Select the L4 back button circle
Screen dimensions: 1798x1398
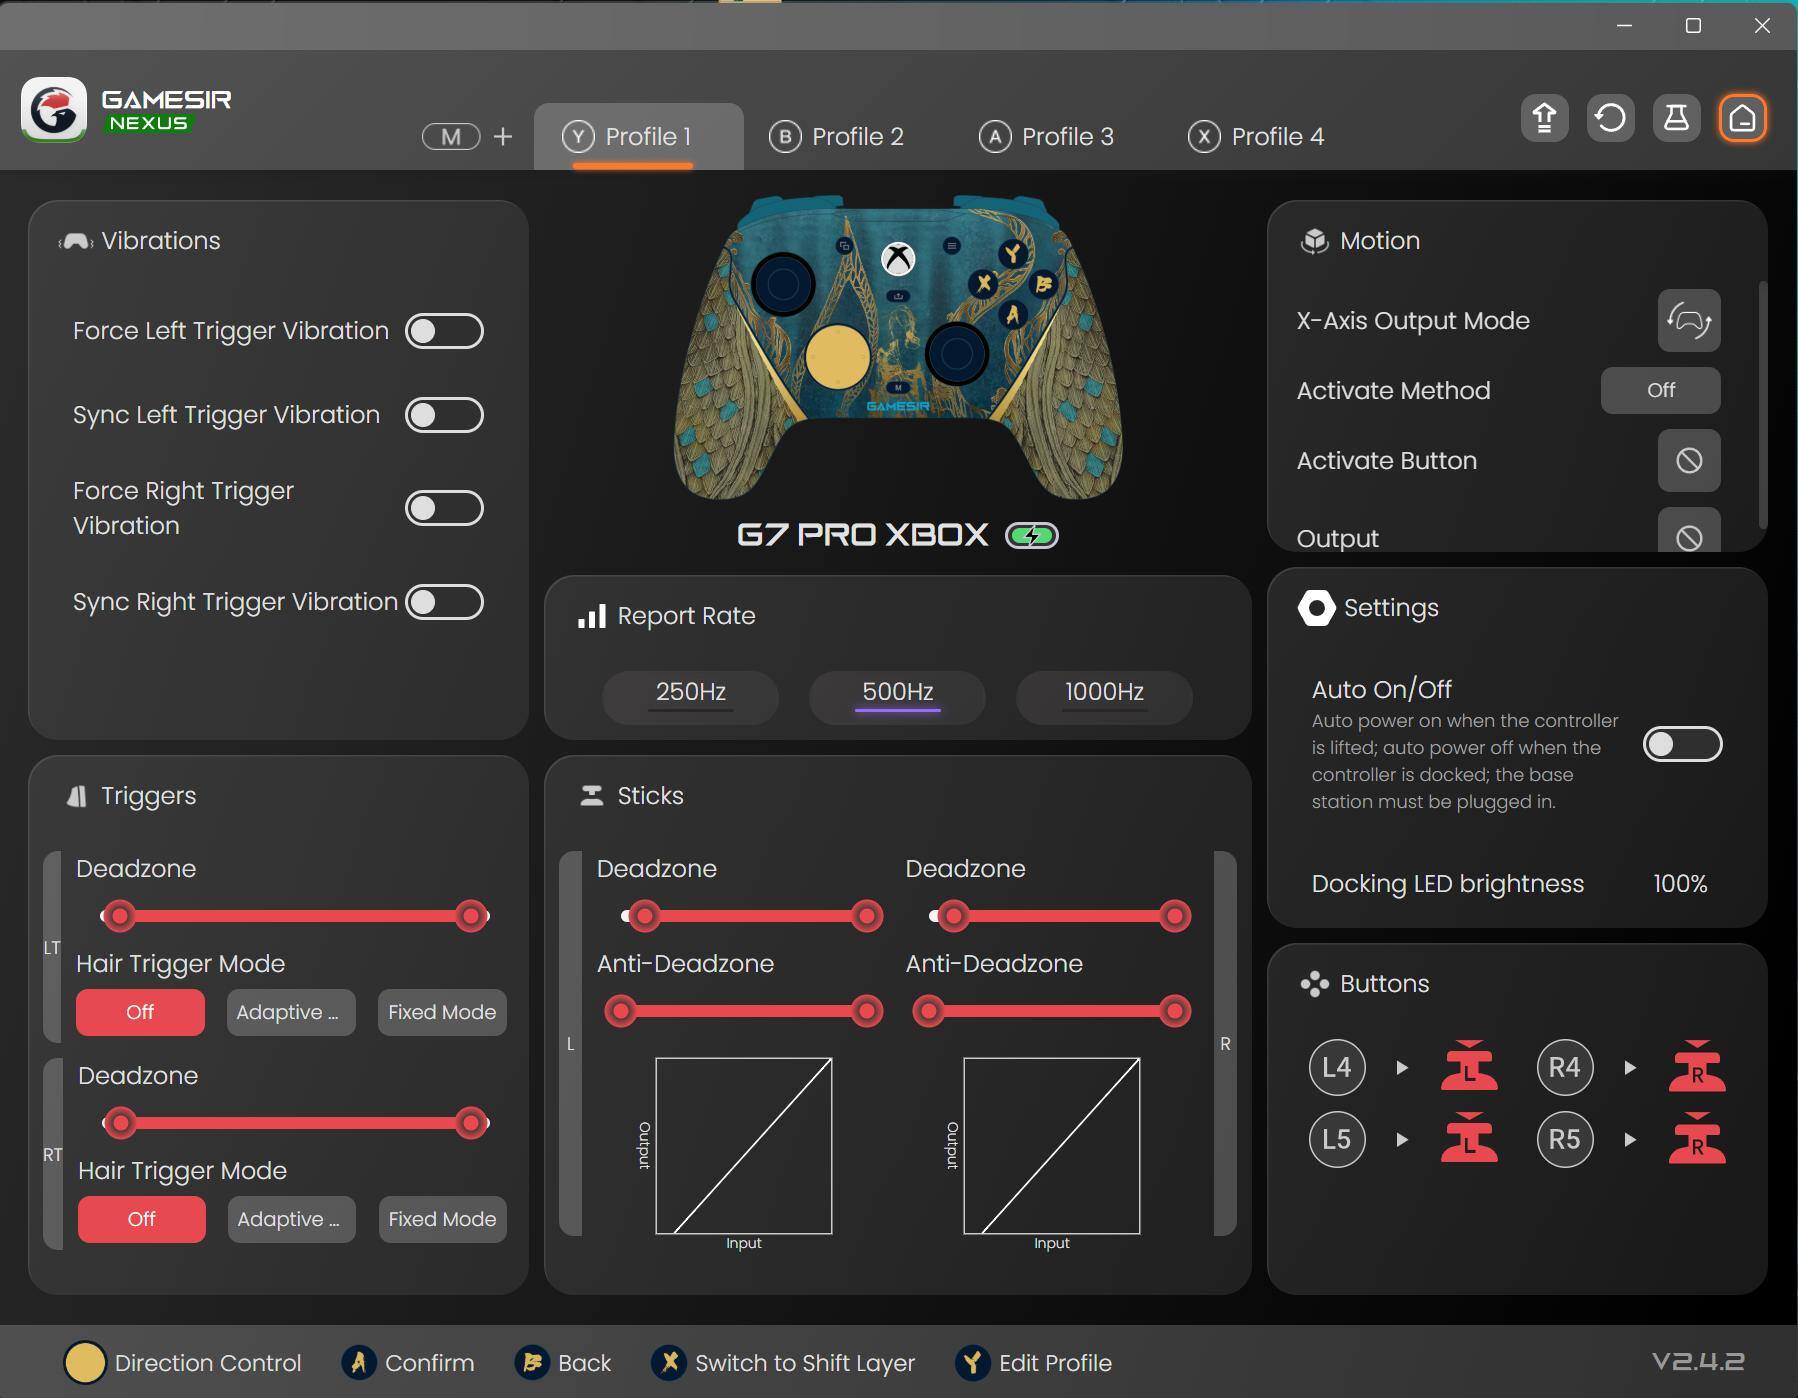click(1337, 1067)
